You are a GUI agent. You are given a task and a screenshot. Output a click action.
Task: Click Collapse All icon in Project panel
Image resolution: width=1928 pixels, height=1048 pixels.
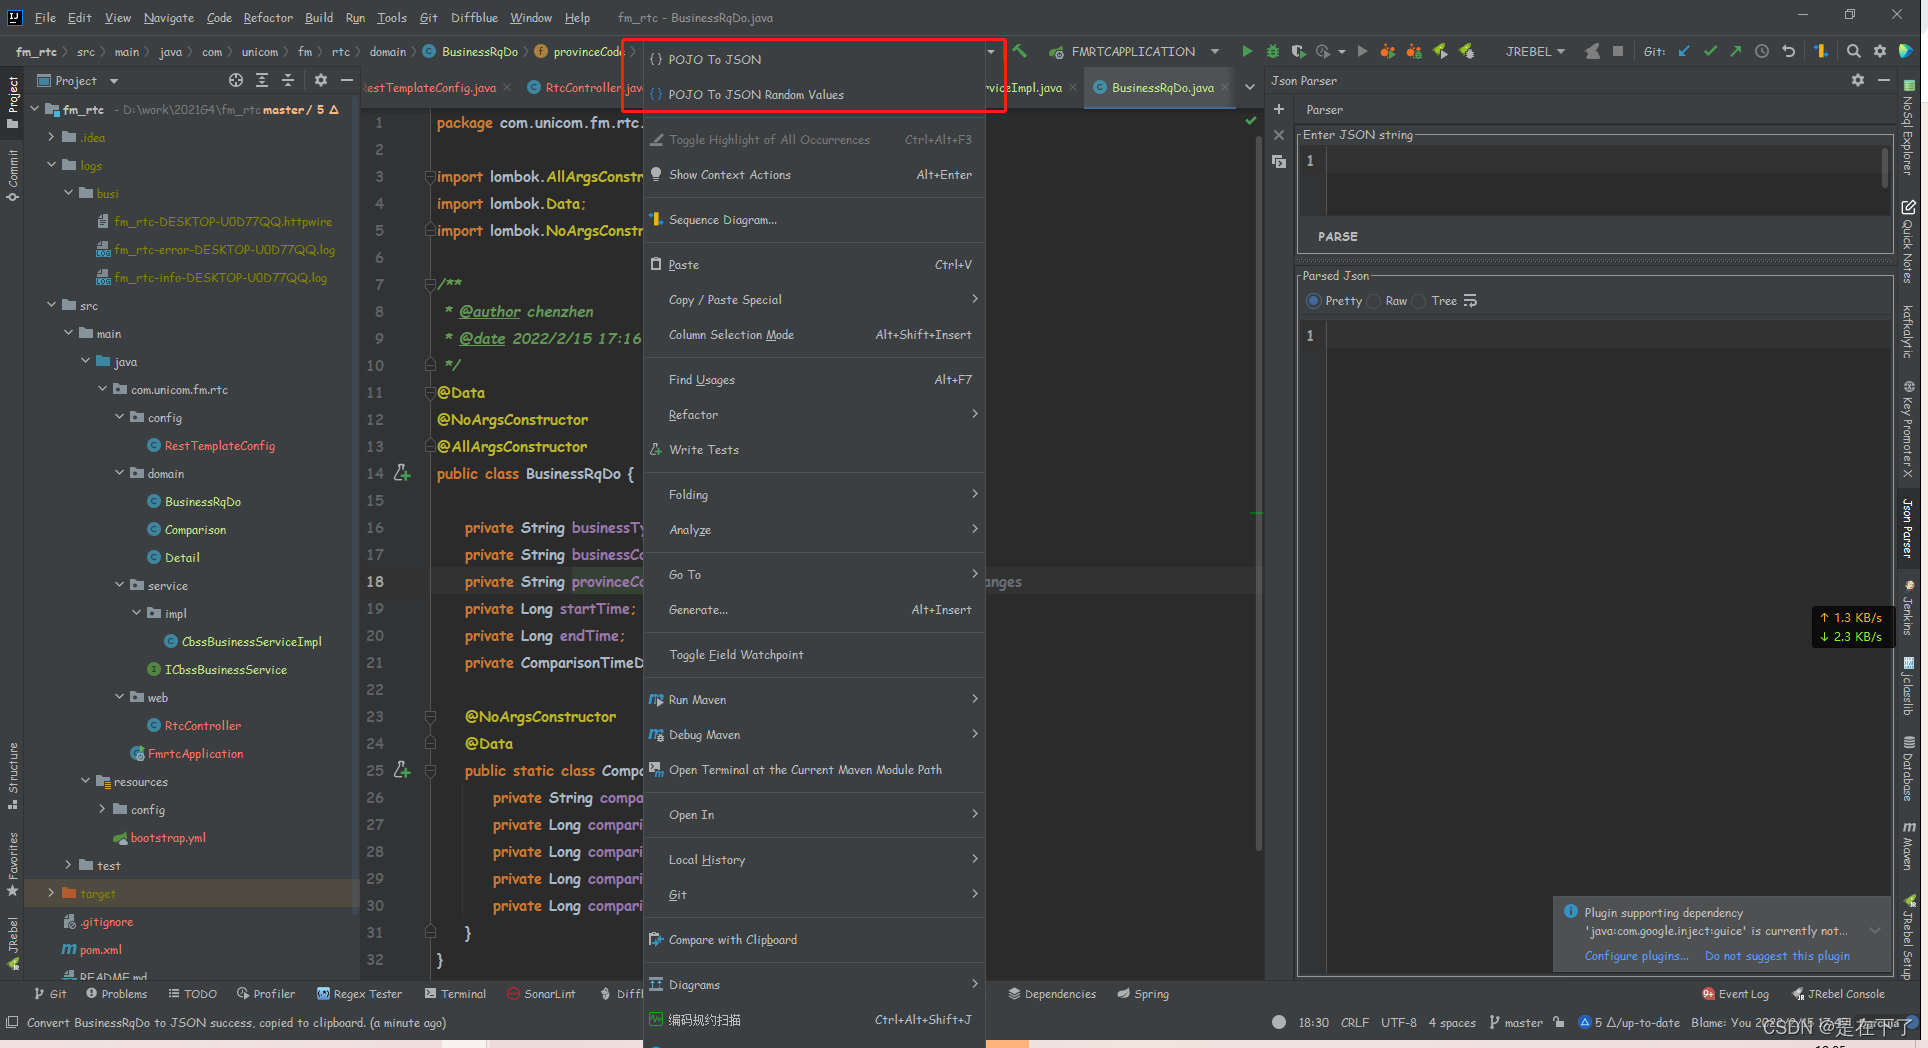(x=288, y=80)
